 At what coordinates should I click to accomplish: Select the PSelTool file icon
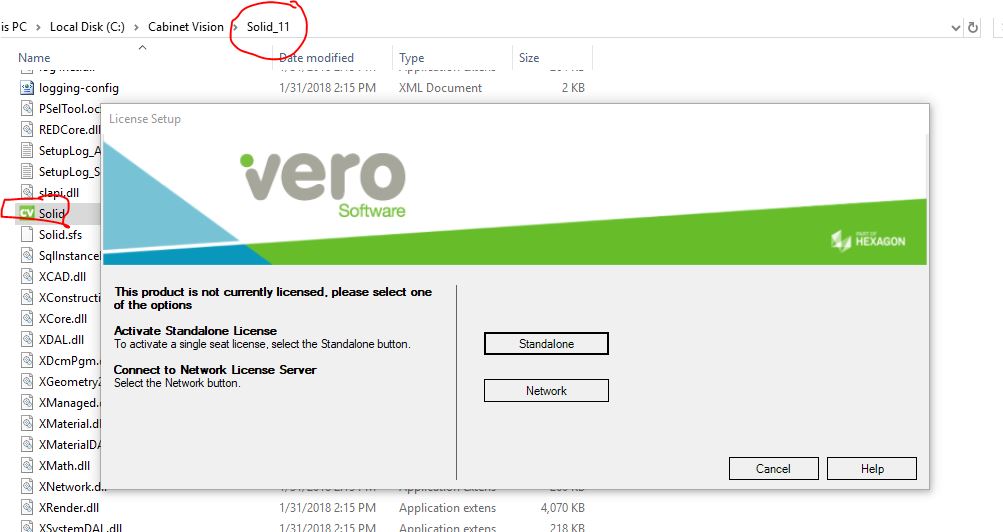27,109
